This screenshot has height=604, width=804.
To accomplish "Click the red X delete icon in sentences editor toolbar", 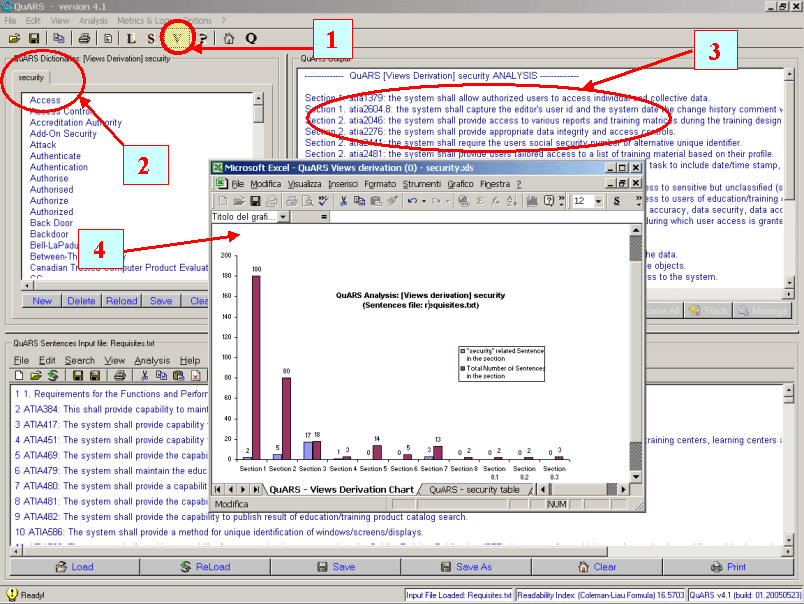I will pos(195,375).
